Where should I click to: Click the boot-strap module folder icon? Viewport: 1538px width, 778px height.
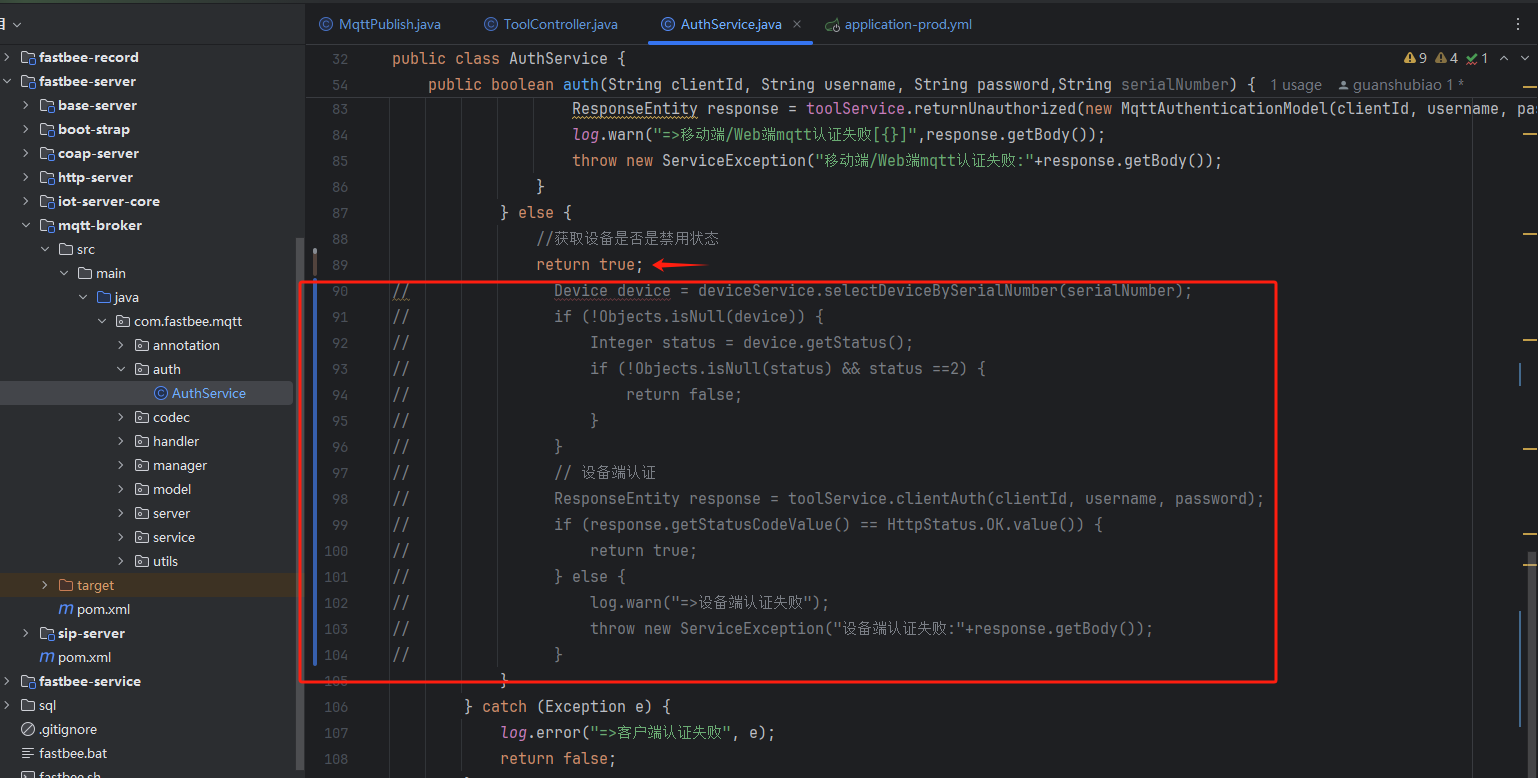pyautogui.click(x=46, y=129)
